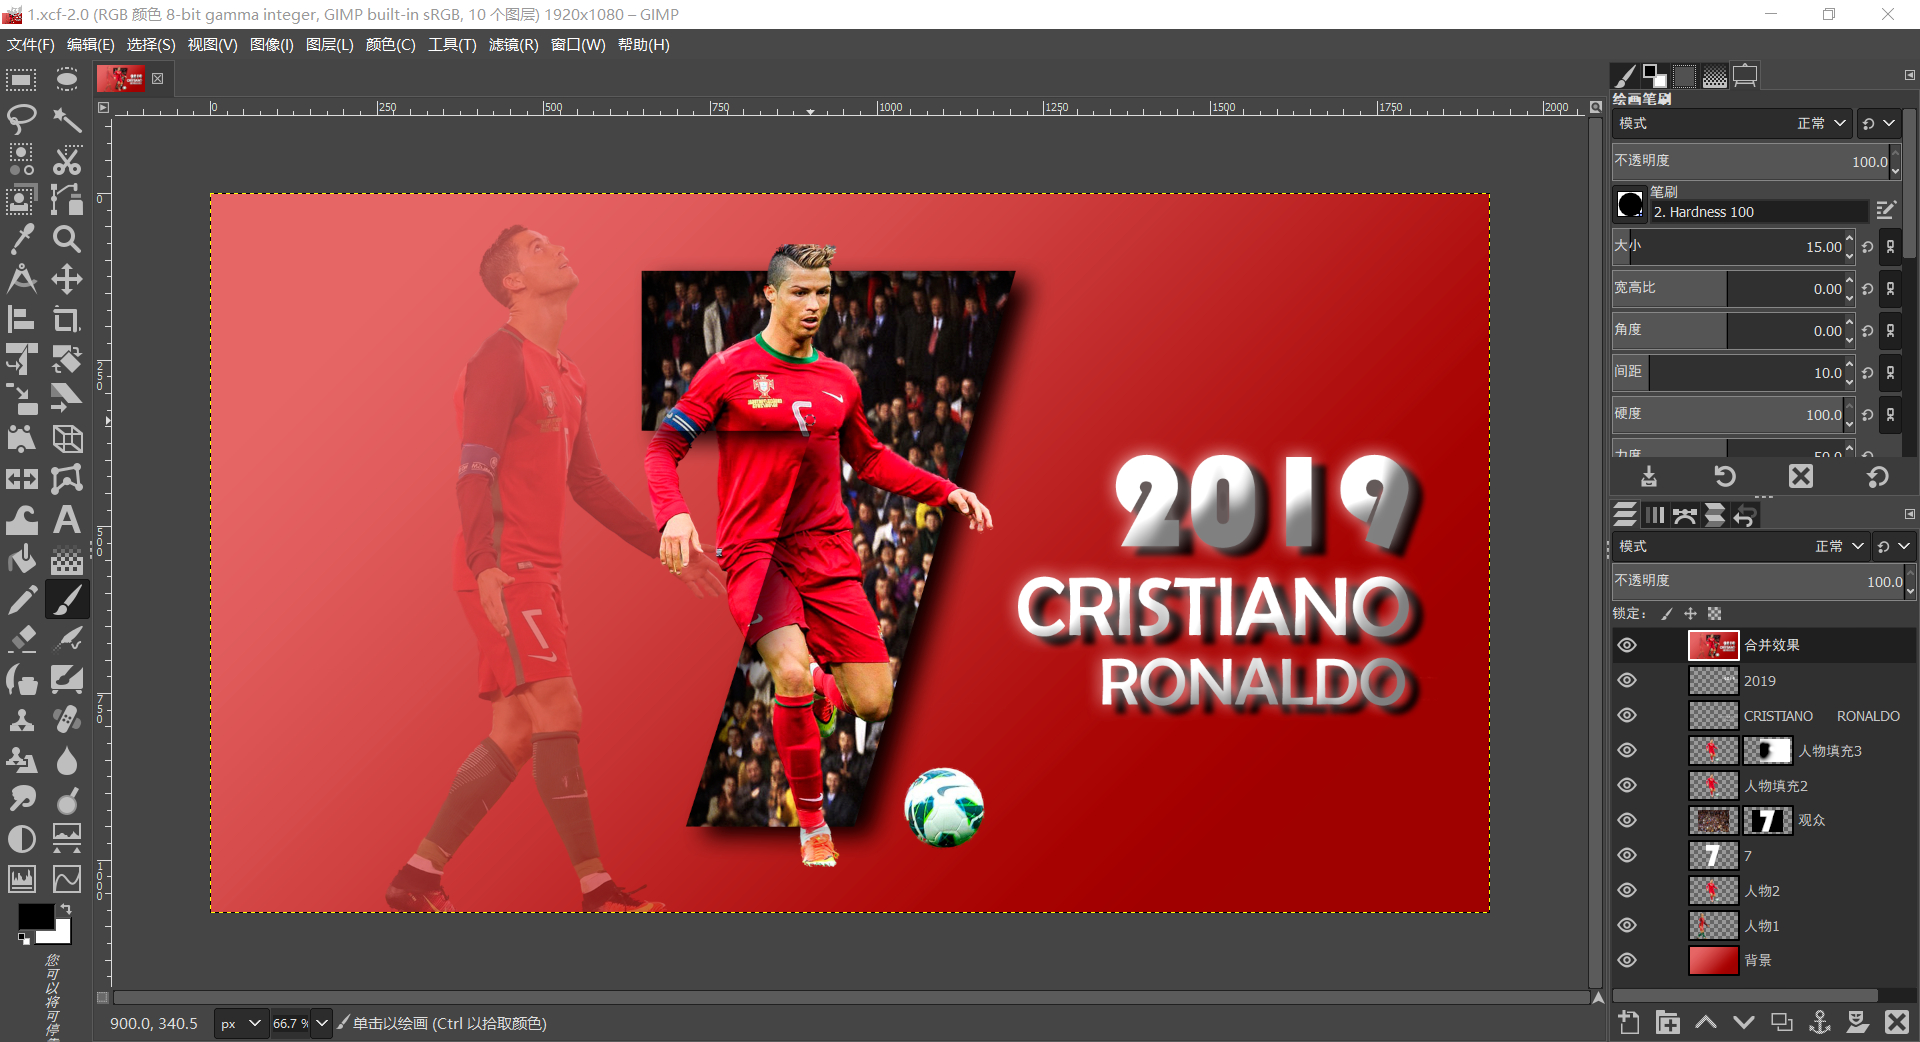
Task: Lower the selected layer one step
Action: coord(1744,1022)
